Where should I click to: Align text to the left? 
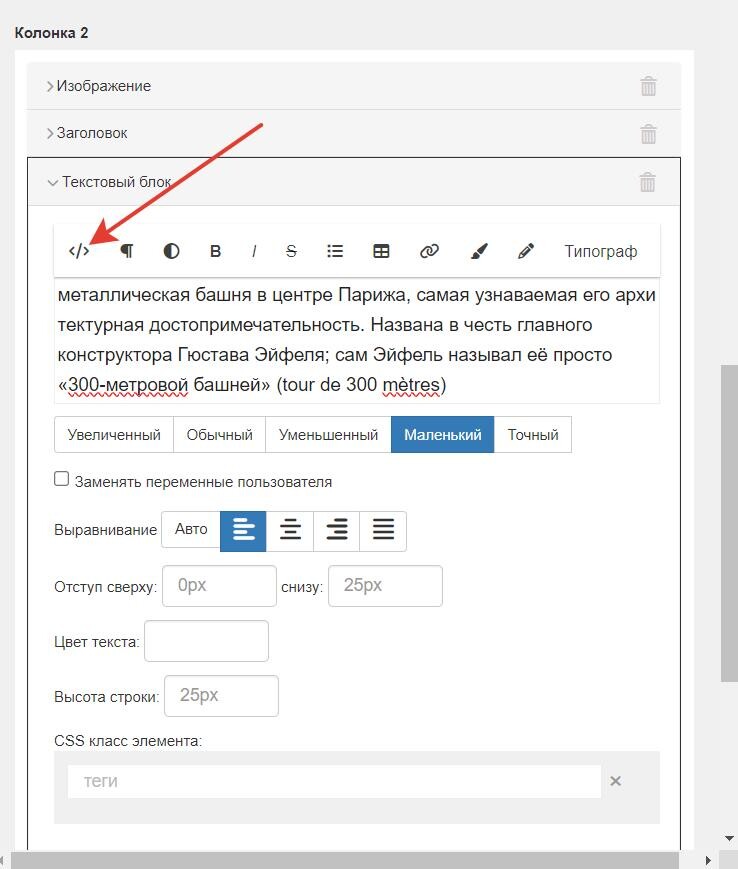(x=243, y=531)
